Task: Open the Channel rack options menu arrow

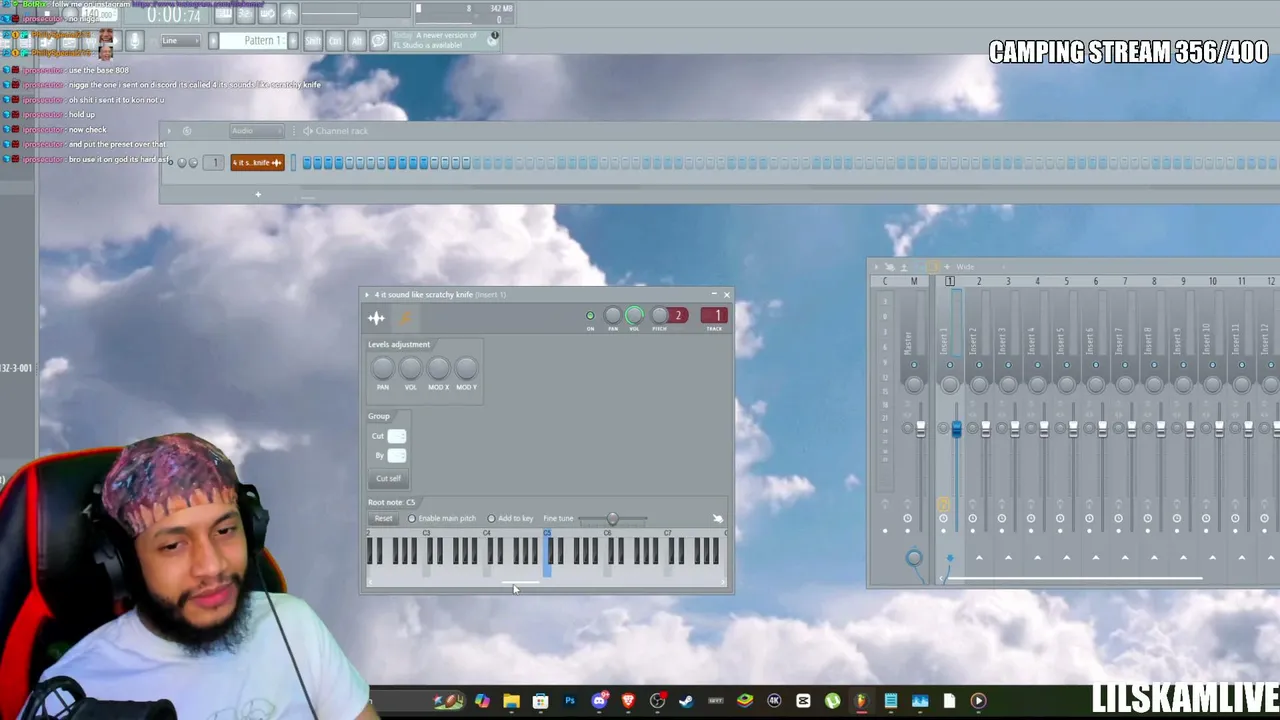Action: coord(169,131)
